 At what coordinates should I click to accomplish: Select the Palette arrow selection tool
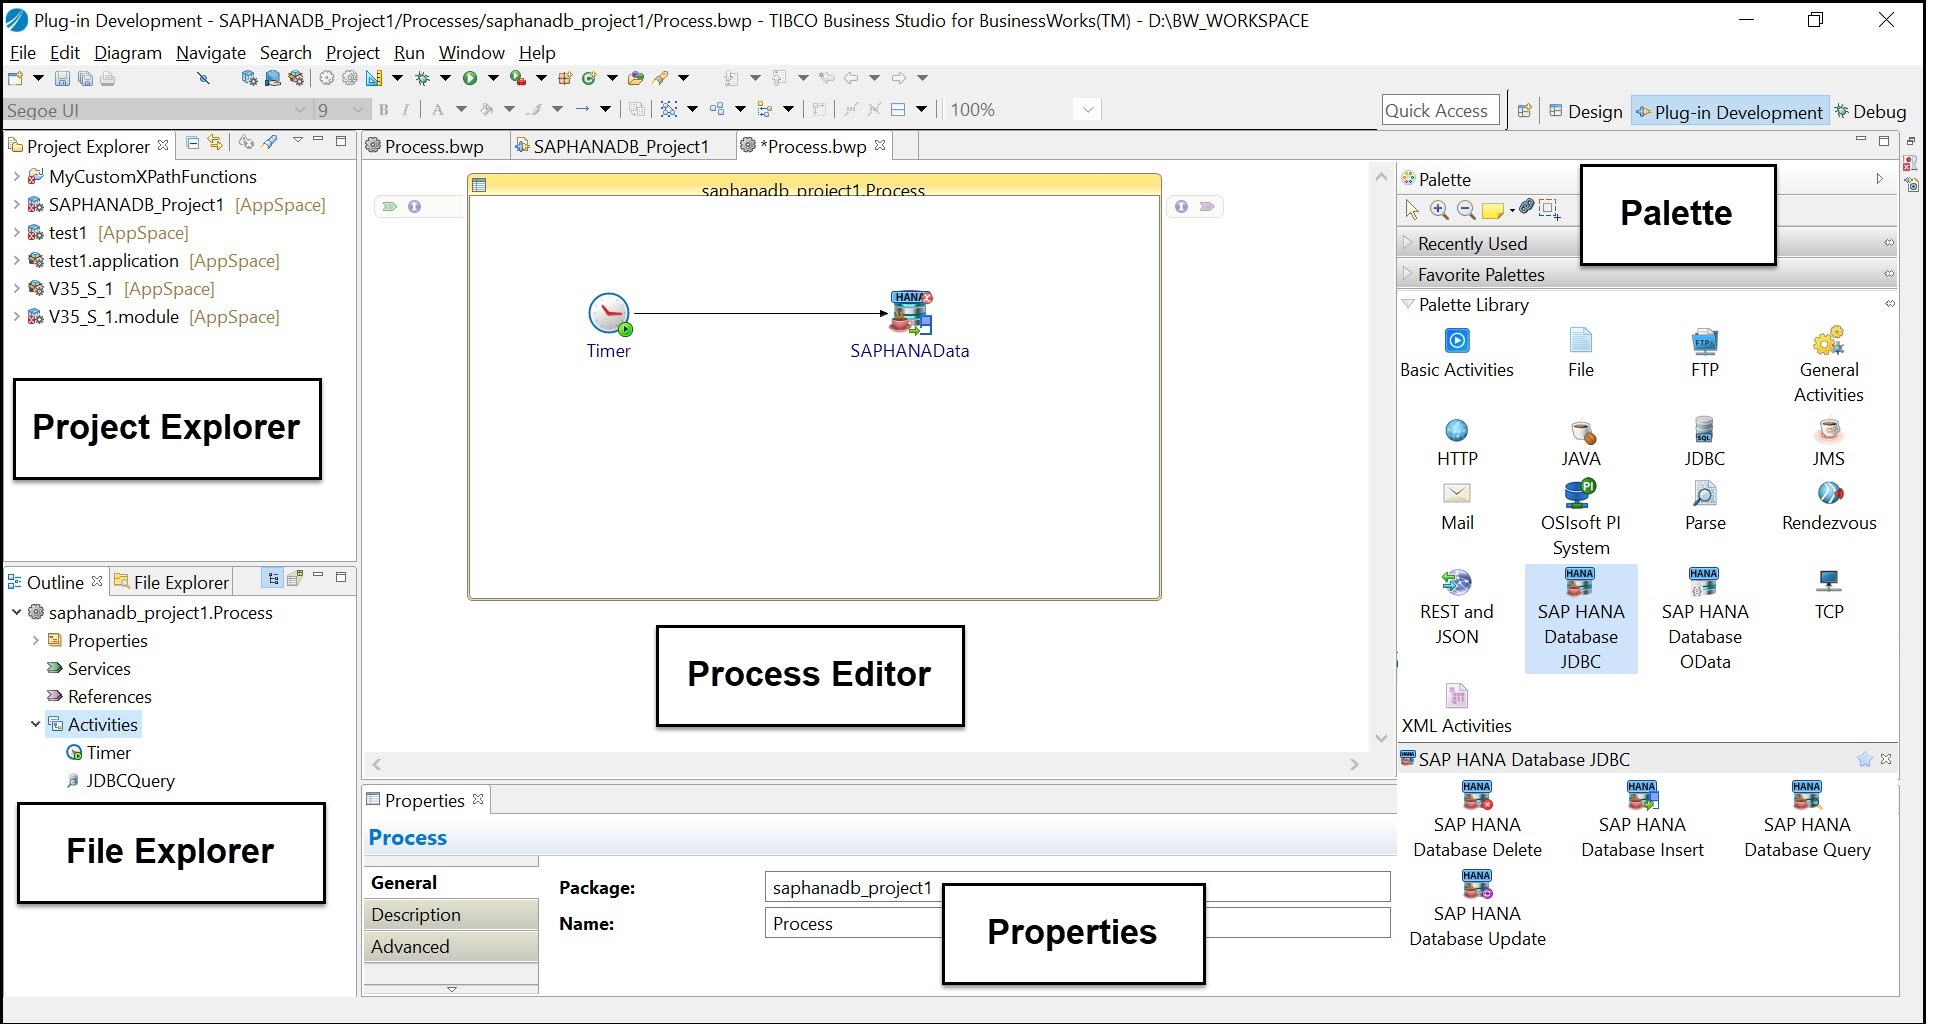tap(1412, 210)
